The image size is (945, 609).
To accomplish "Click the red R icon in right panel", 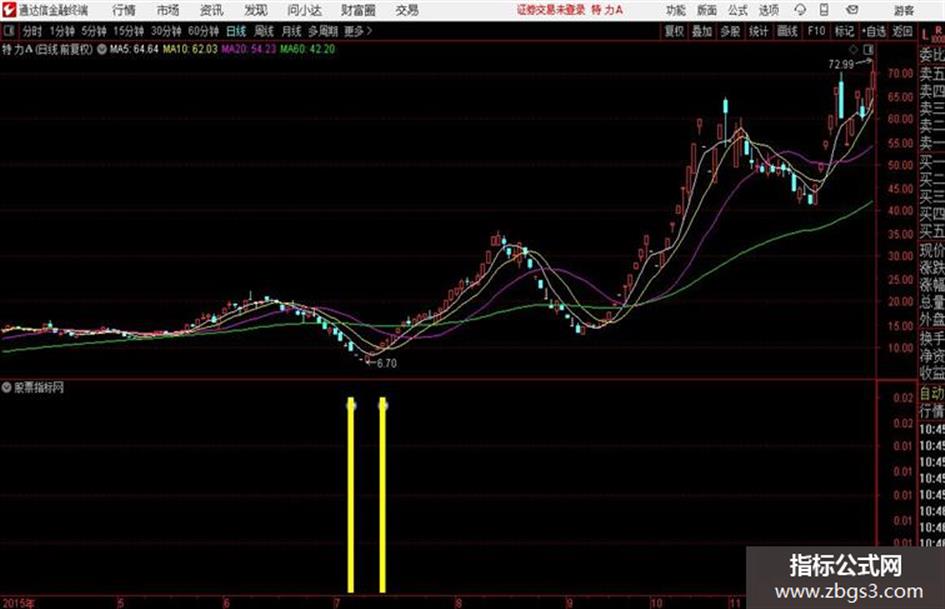I will click(938, 30).
